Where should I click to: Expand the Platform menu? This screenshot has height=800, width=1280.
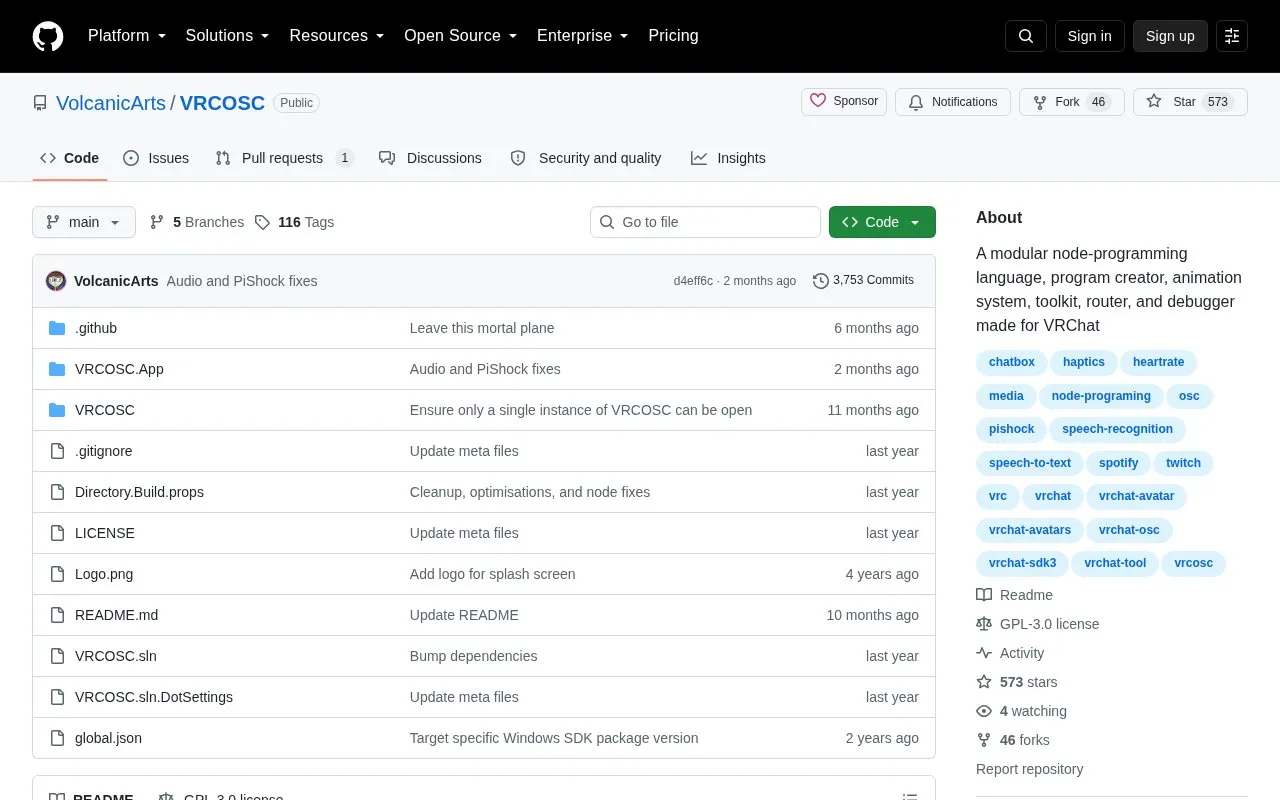tap(127, 36)
